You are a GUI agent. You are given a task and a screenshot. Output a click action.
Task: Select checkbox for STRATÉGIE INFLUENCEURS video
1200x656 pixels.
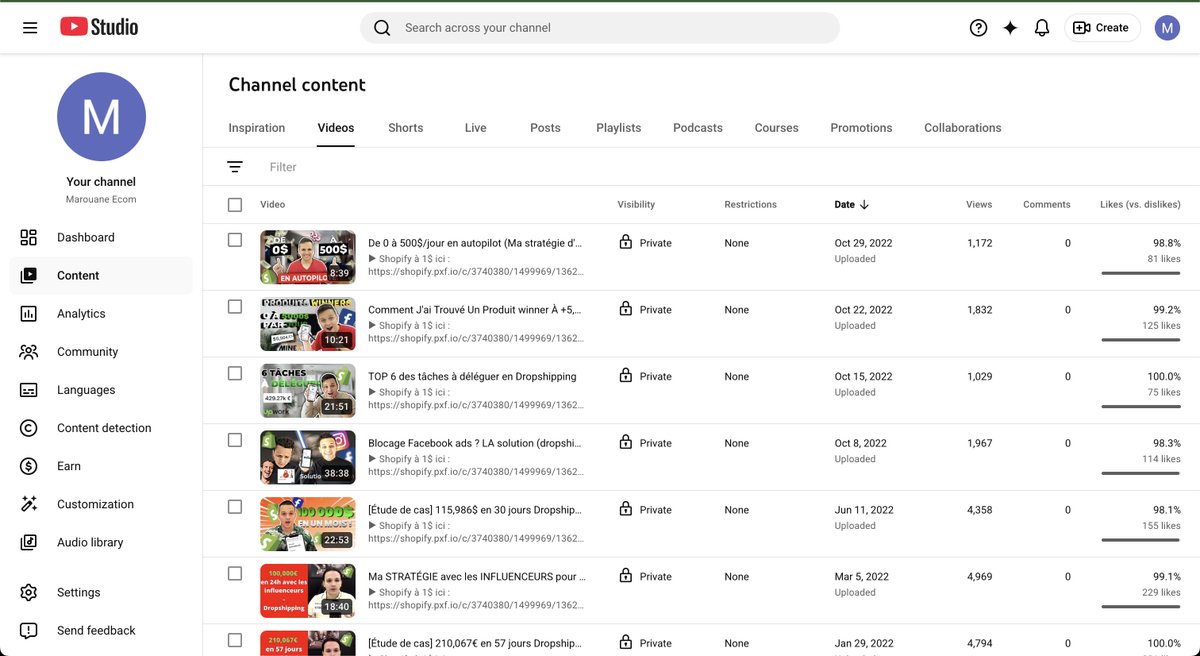[x=235, y=574]
